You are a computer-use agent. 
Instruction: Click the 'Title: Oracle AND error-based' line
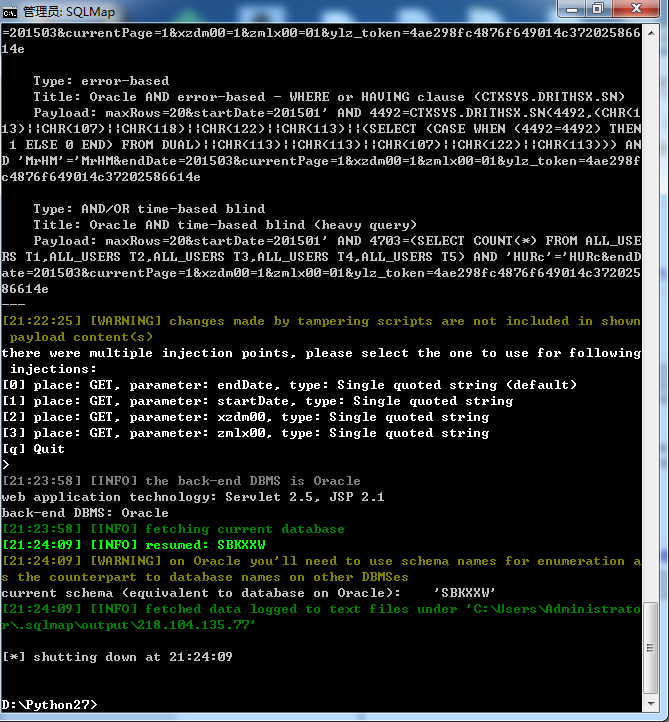coord(329,97)
